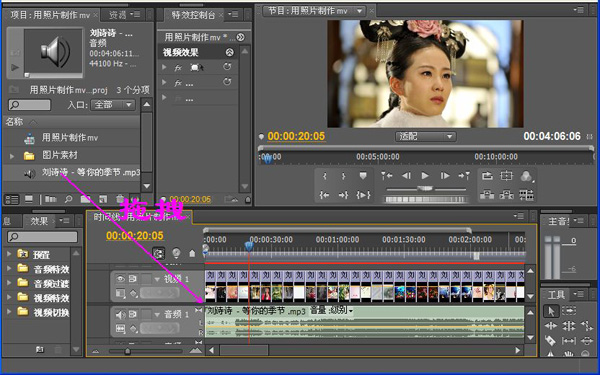
Task: Expand the 预置 effects folder
Action: (9, 254)
